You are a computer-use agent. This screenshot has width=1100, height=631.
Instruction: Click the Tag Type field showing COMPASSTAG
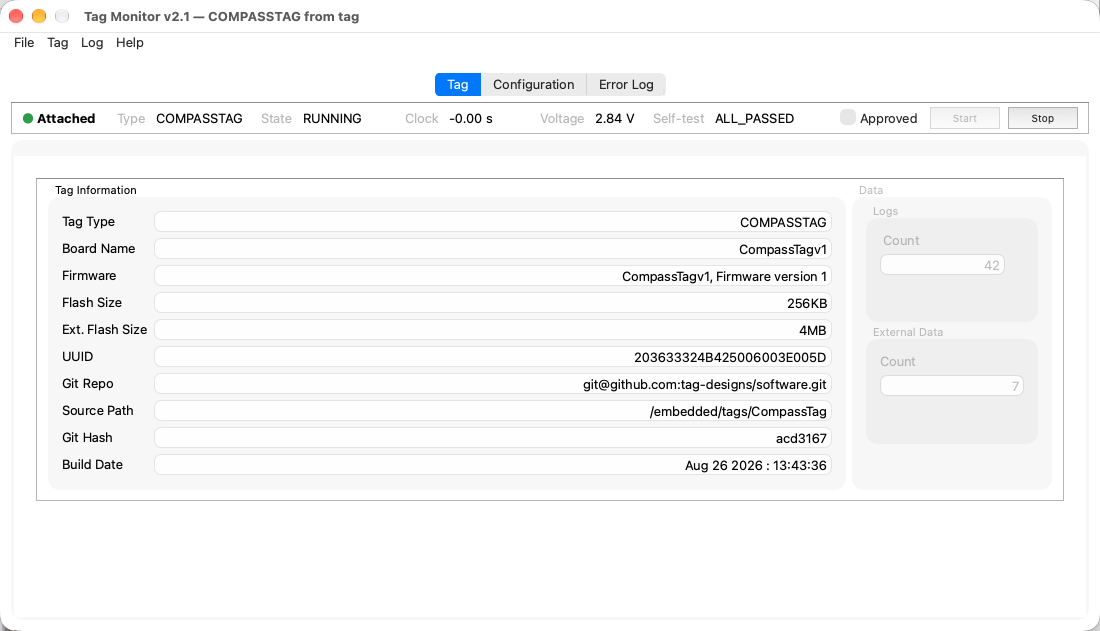click(492, 222)
